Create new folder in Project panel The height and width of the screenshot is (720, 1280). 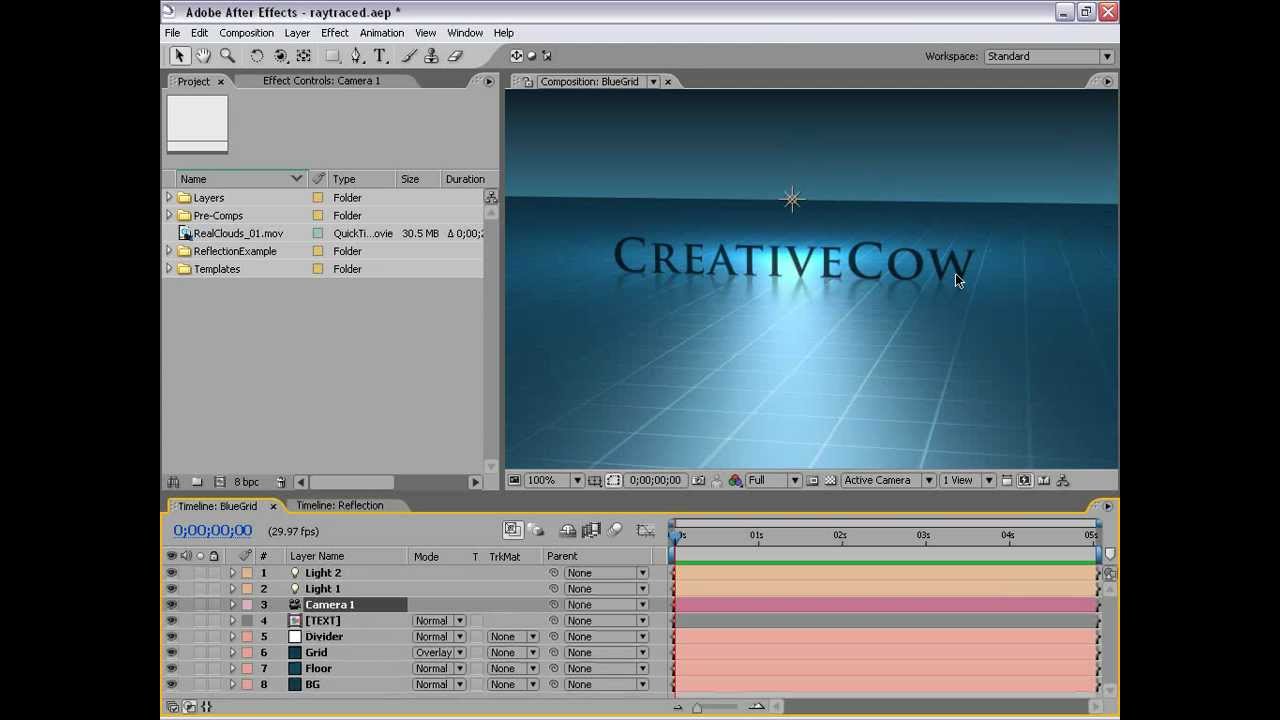[x=197, y=482]
